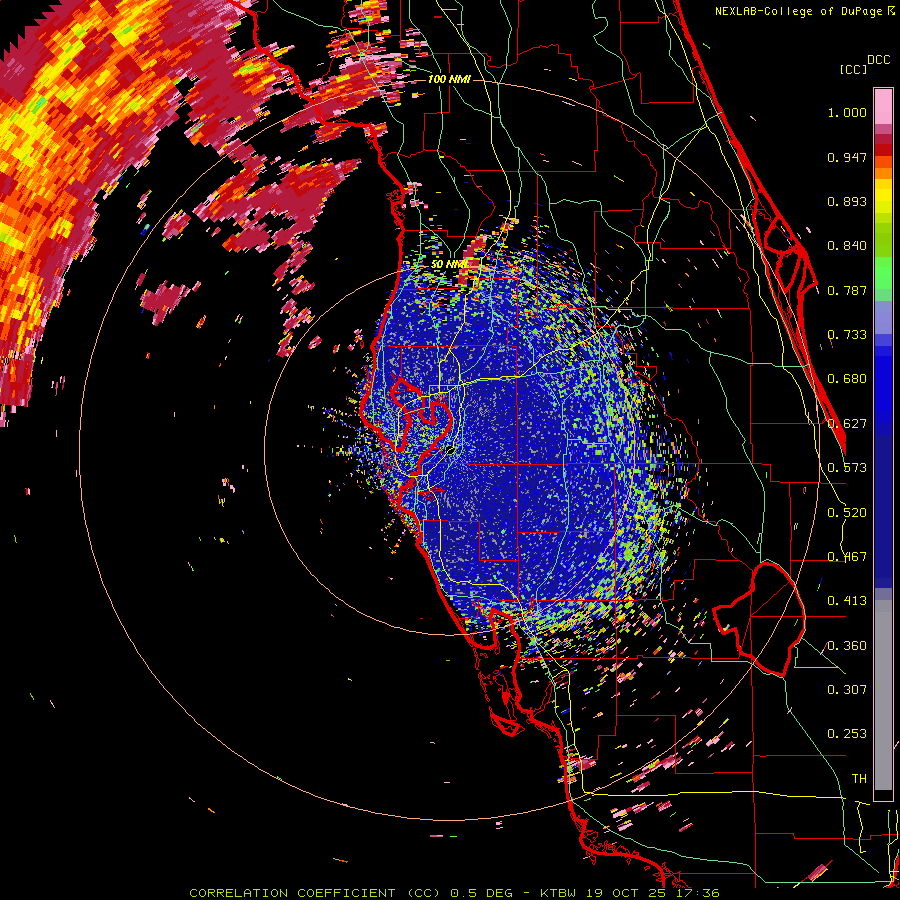Click the TH threshold label
This screenshot has width=900, height=900.
tap(859, 779)
